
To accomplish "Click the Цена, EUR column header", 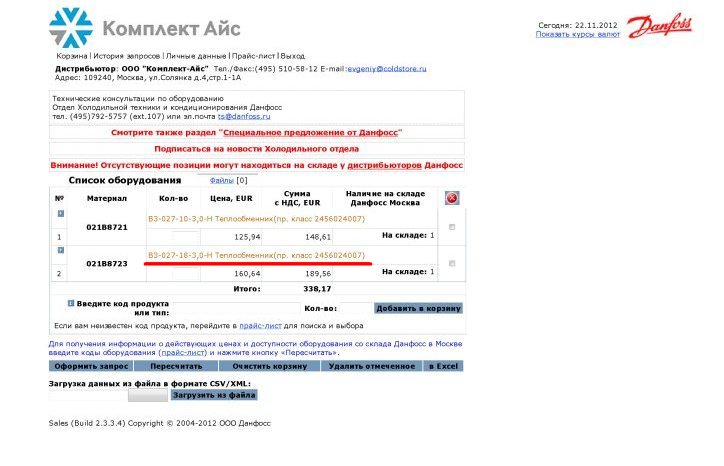I will 231,198.
